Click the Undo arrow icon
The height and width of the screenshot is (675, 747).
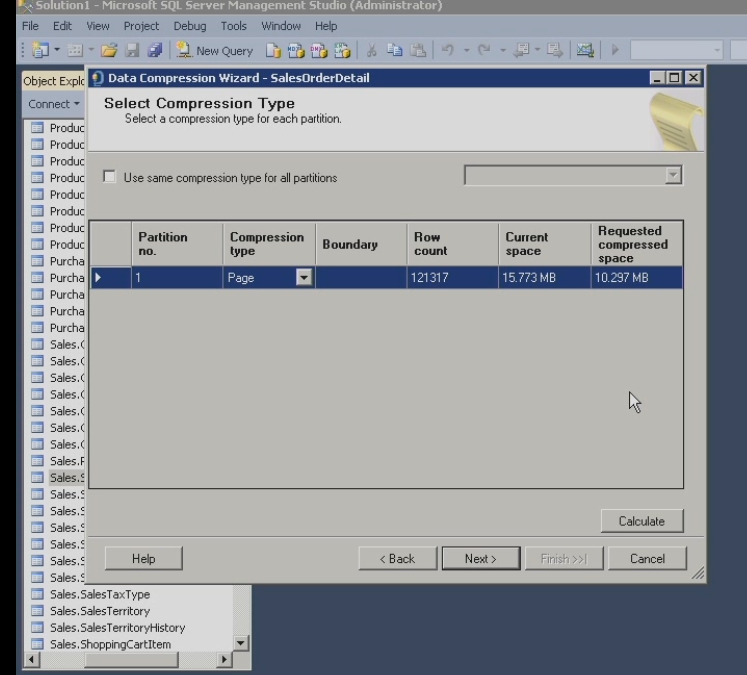(448, 50)
